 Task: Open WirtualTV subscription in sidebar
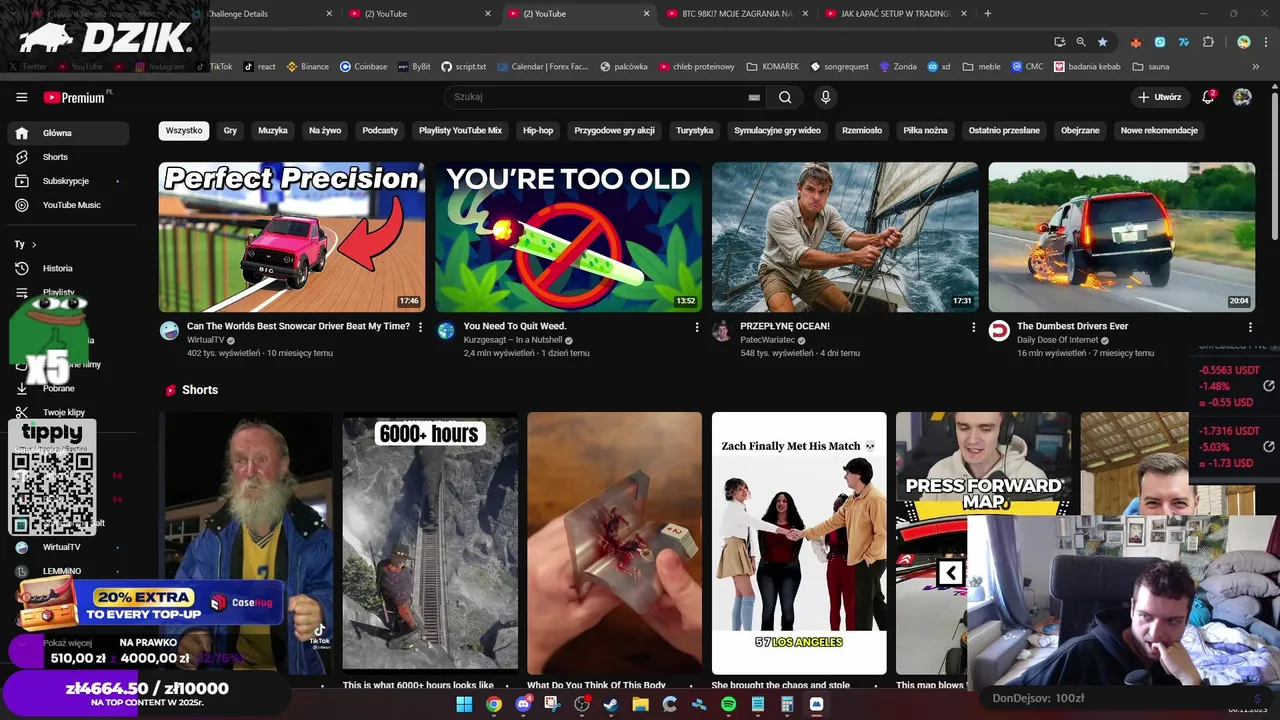[x=68, y=547]
